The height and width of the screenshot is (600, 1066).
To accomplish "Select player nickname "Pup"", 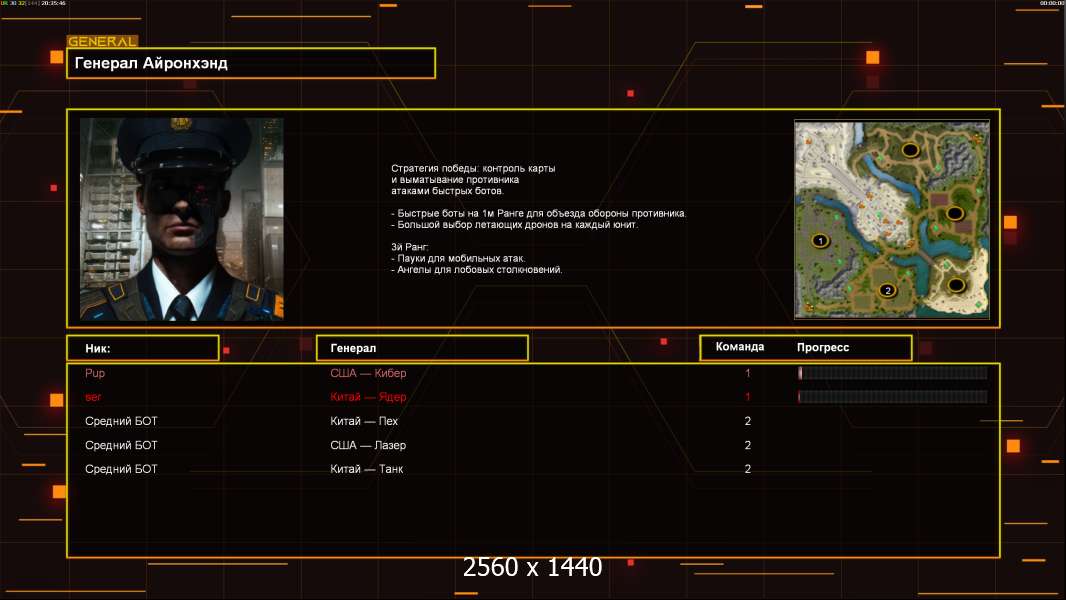I will coord(95,373).
